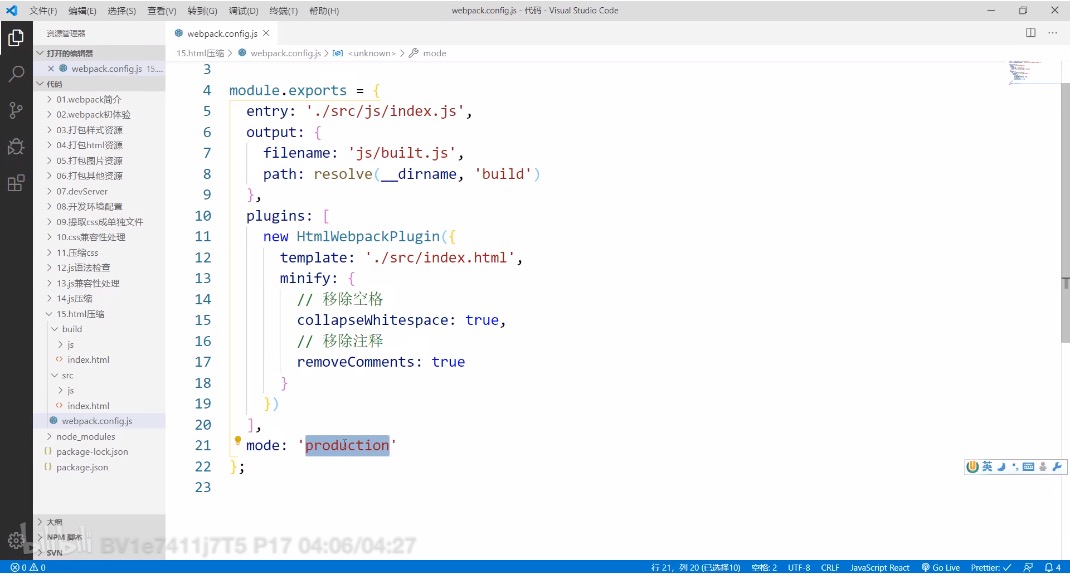Expand the 05.打包图片资源 folder

[99, 160]
